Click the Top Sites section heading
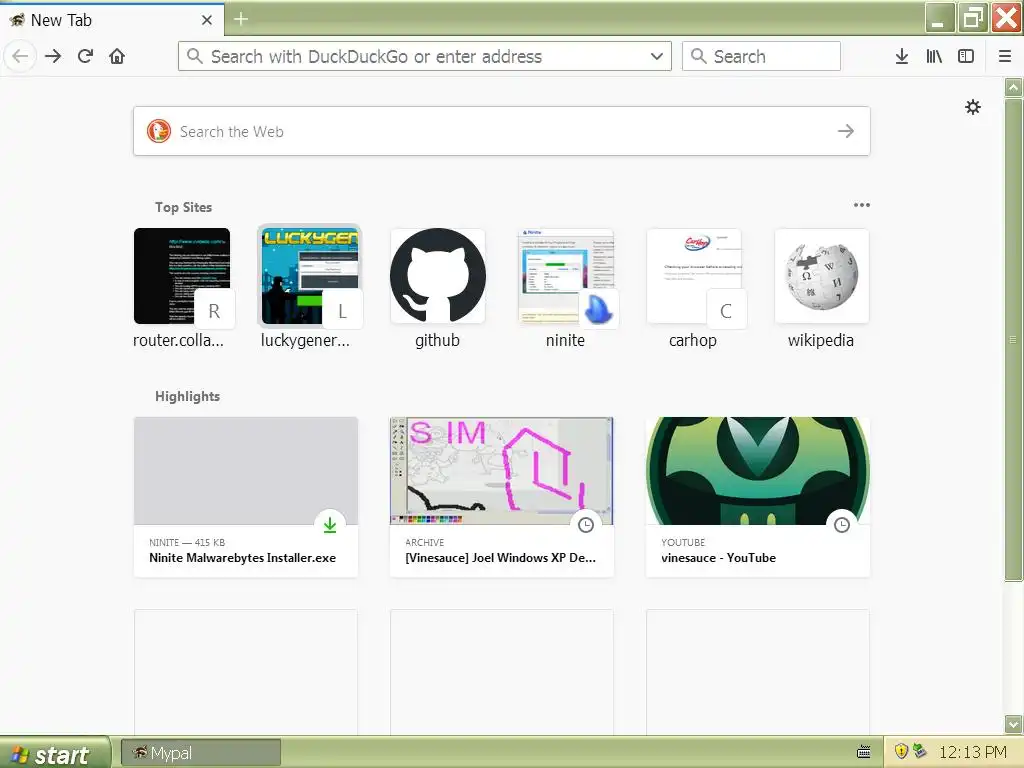This screenshot has height=768, width=1024. [184, 207]
